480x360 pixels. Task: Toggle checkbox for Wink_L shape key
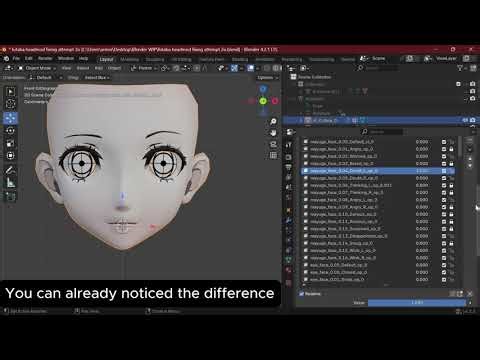point(444,250)
